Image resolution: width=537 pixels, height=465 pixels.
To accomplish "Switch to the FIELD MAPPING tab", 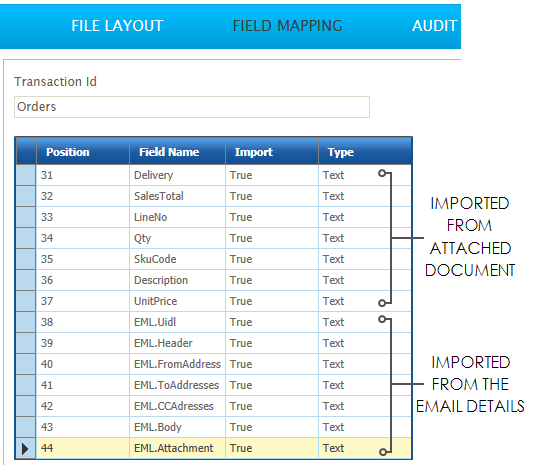I will [287, 26].
